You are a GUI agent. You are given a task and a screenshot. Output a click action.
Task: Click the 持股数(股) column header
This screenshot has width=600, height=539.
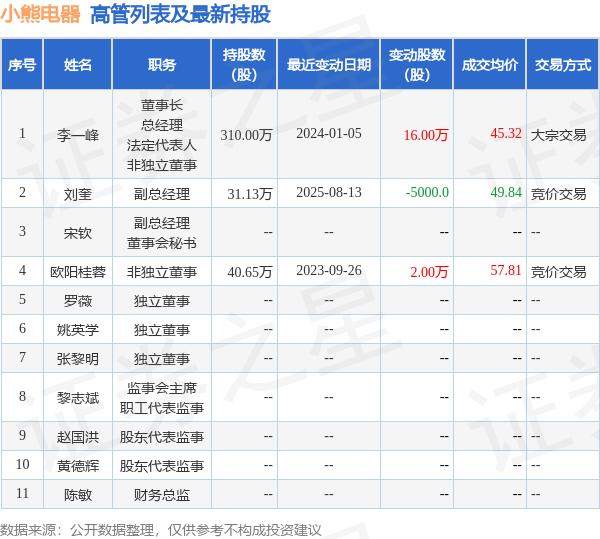click(x=244, y=65)
